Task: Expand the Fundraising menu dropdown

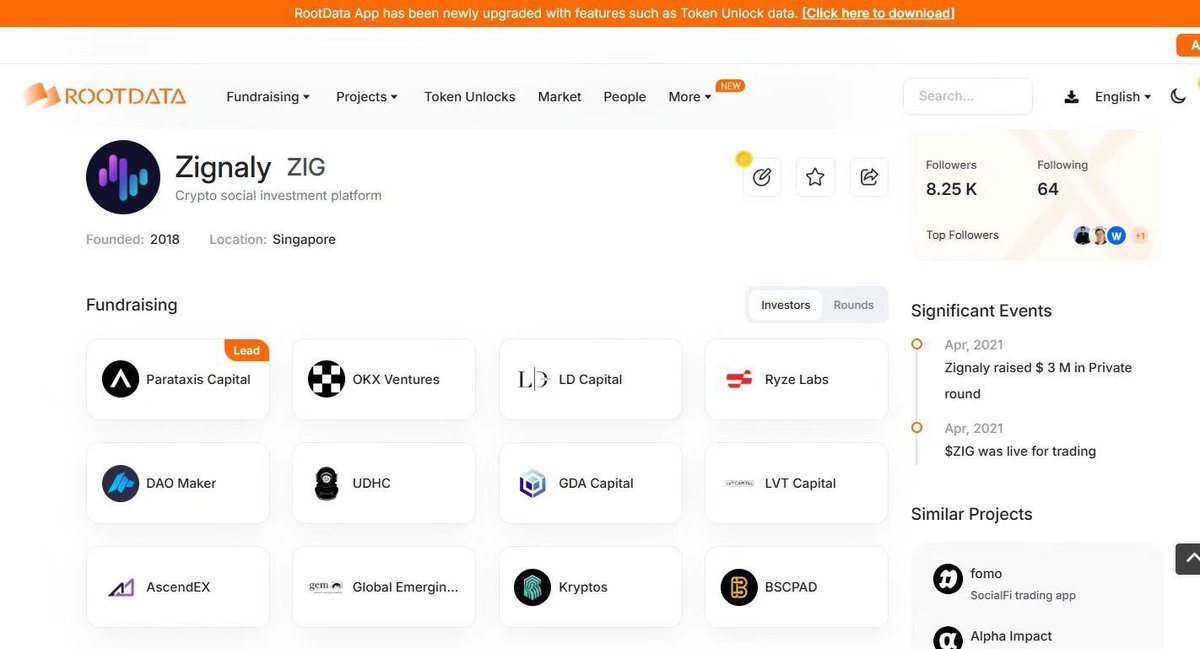Action: [268, 97]
